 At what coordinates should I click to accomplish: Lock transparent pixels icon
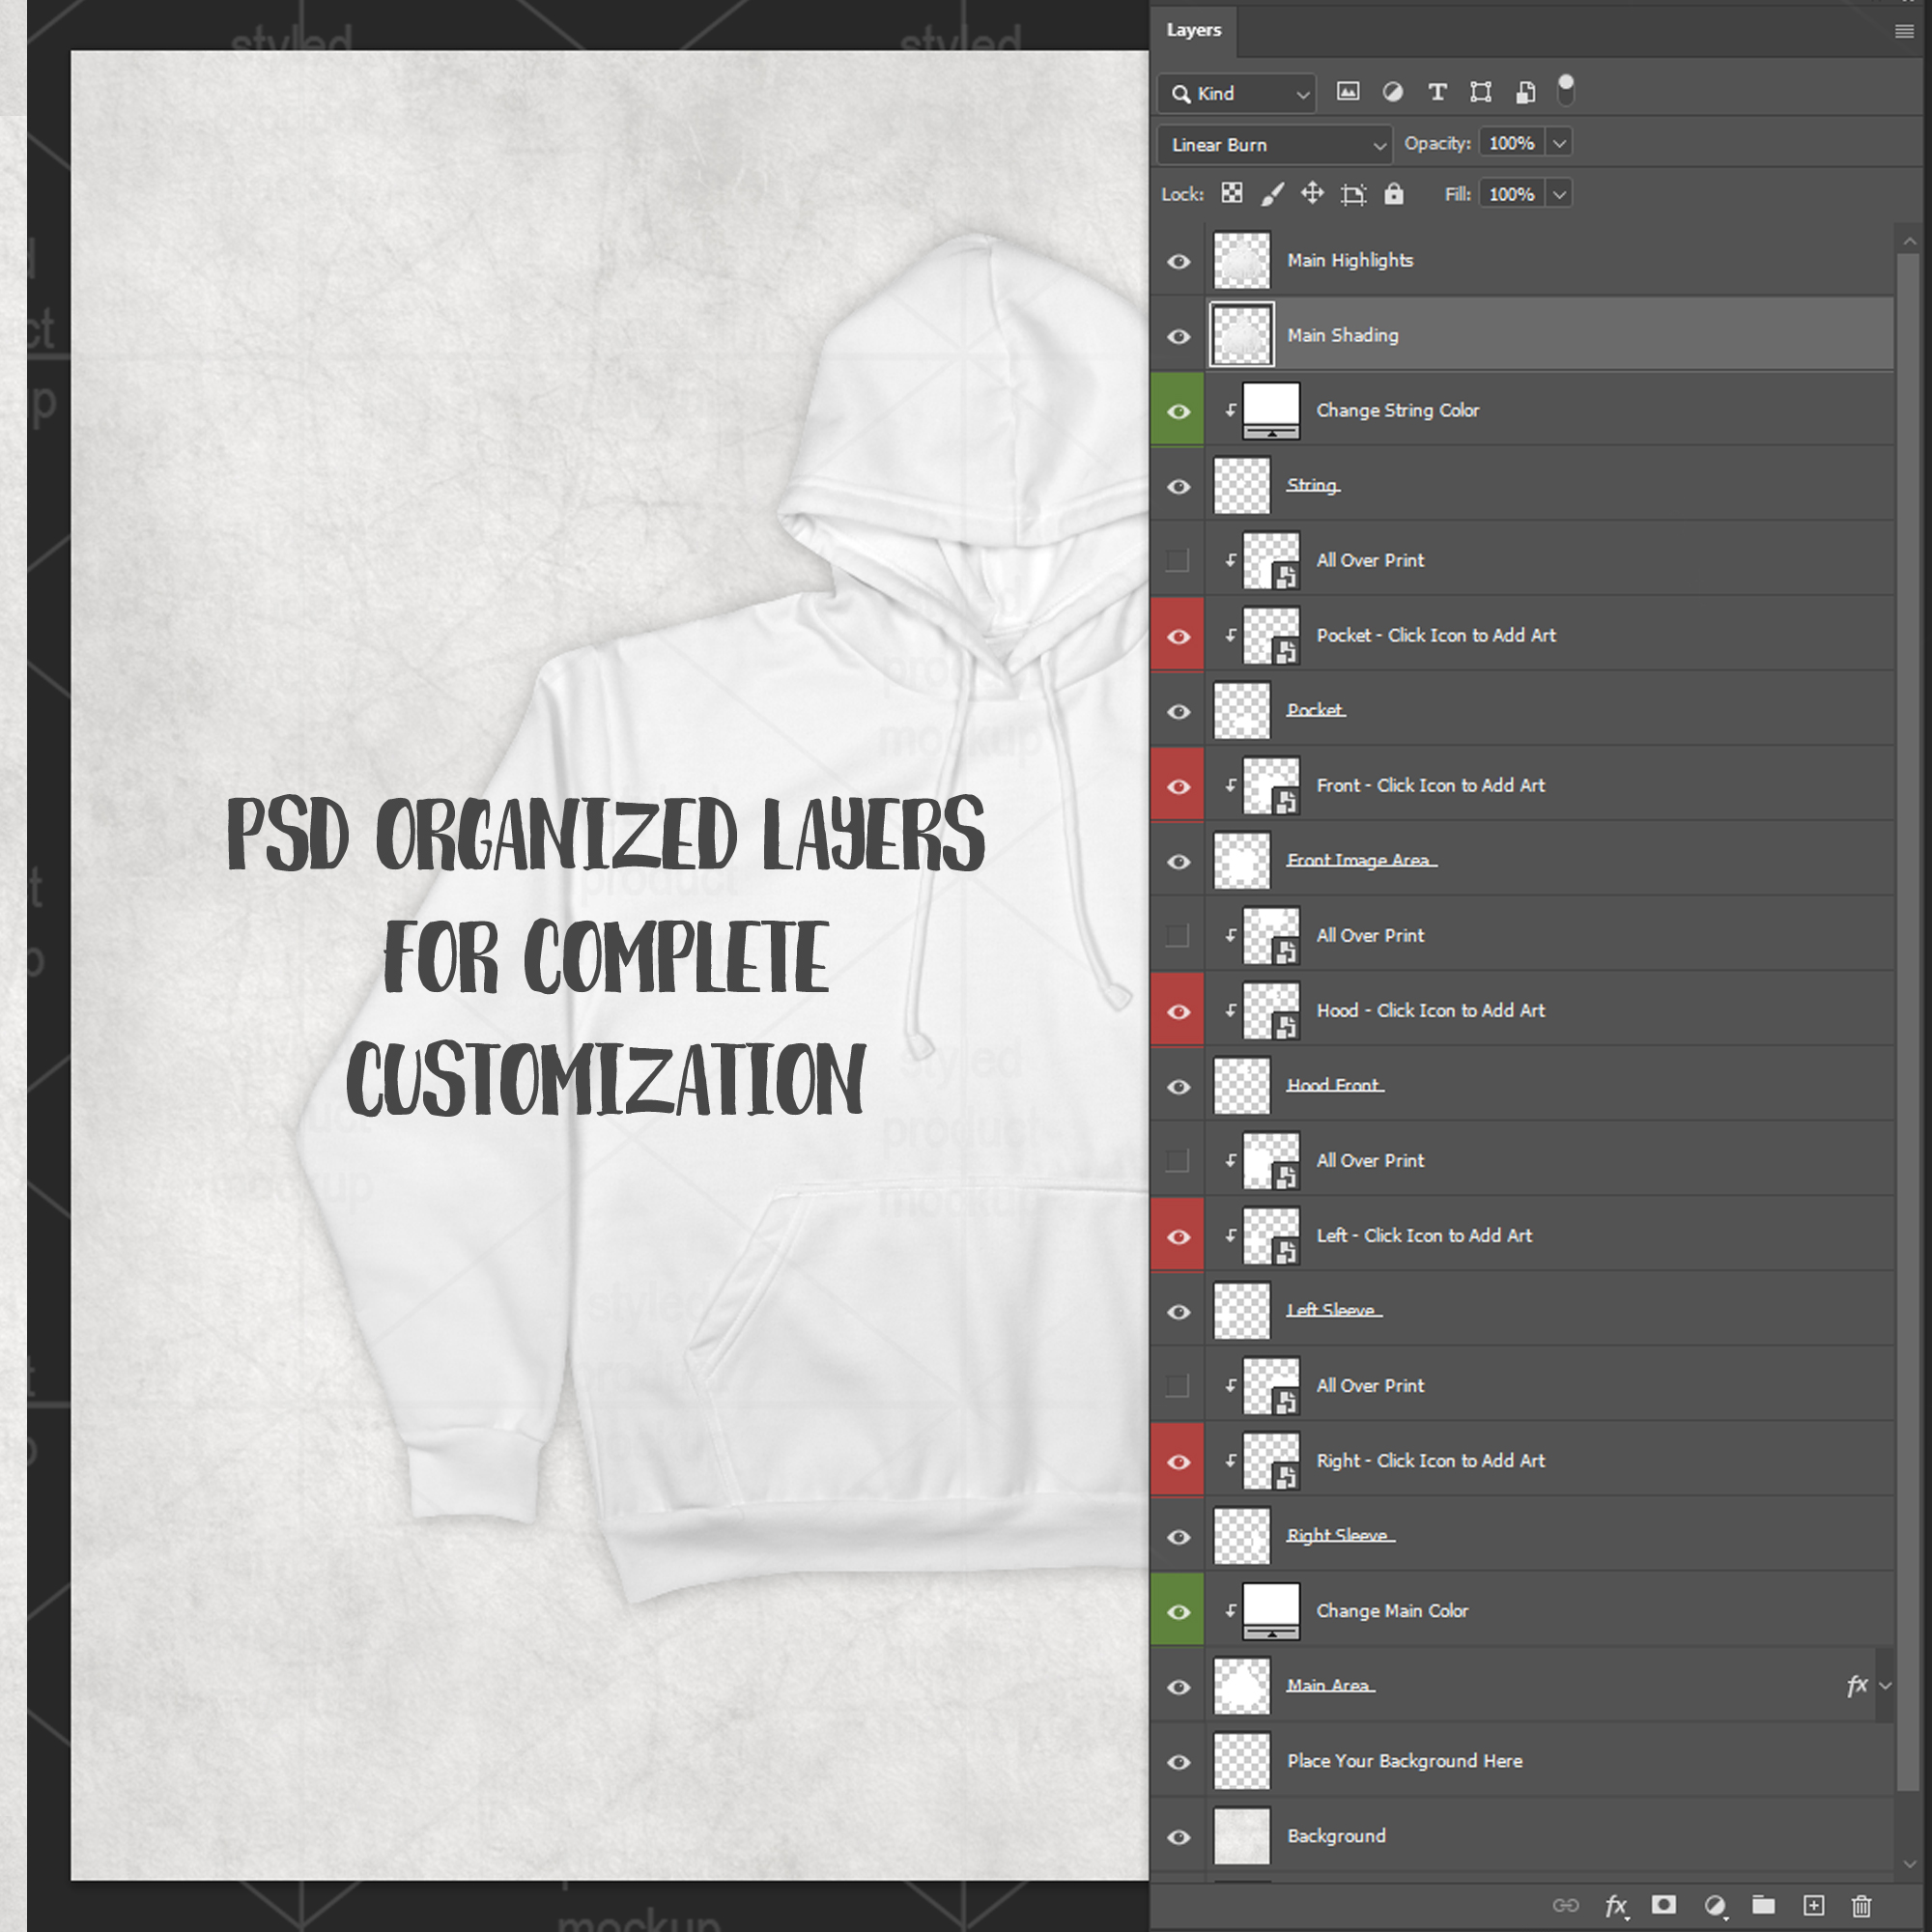tap(1232, 194)
